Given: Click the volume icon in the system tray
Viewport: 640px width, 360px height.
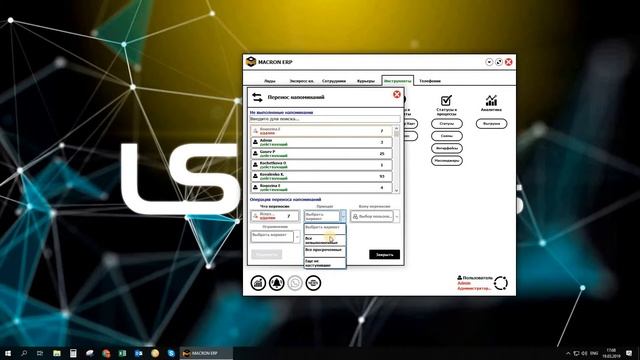Looking at the screenshot, I should coord(584,353).
